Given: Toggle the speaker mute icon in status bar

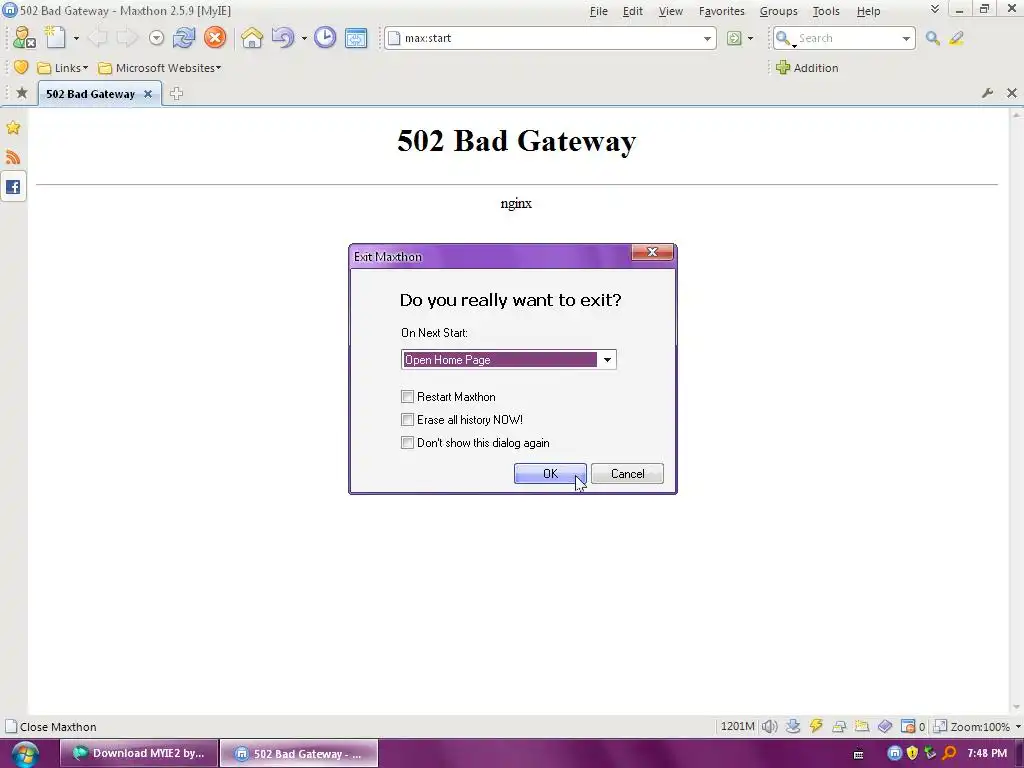Looking at the screenshot, I should tap(770, 726).
